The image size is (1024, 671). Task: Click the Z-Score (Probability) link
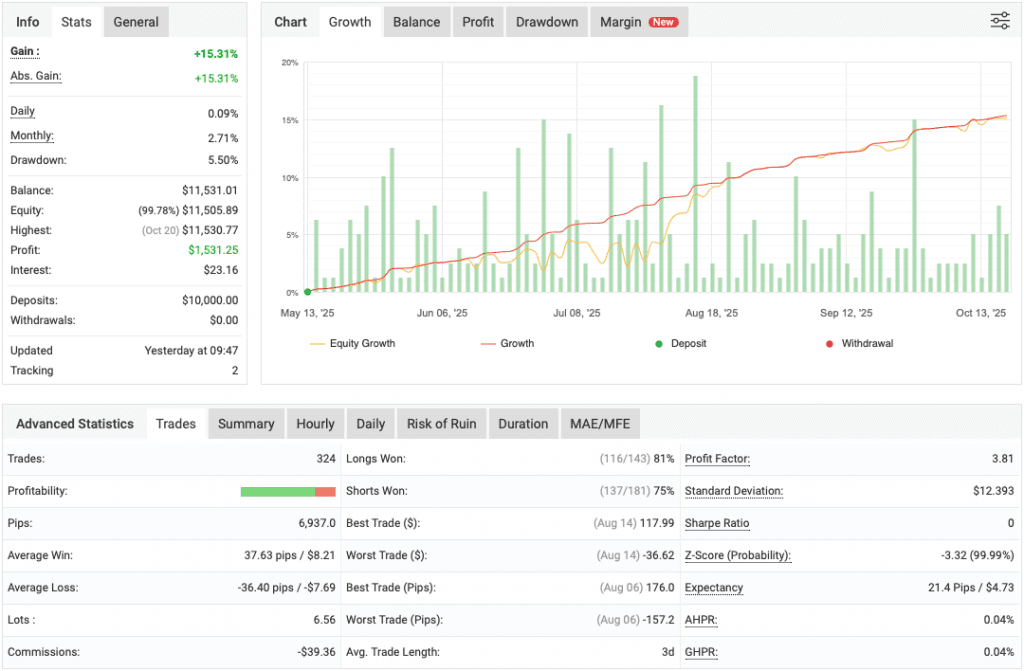pyautogui.click(x=737, y=555)
